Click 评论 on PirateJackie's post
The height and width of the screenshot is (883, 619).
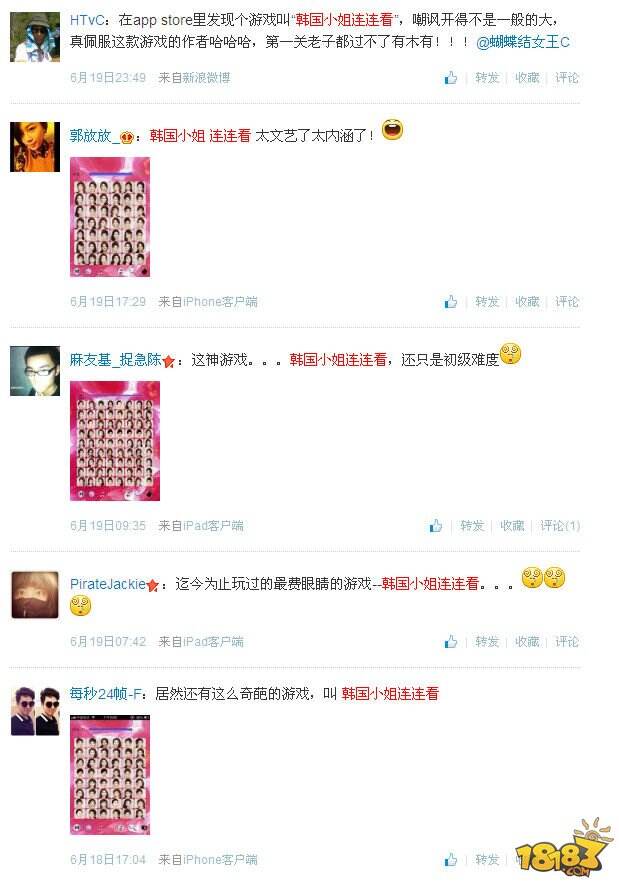coord(567,641)
